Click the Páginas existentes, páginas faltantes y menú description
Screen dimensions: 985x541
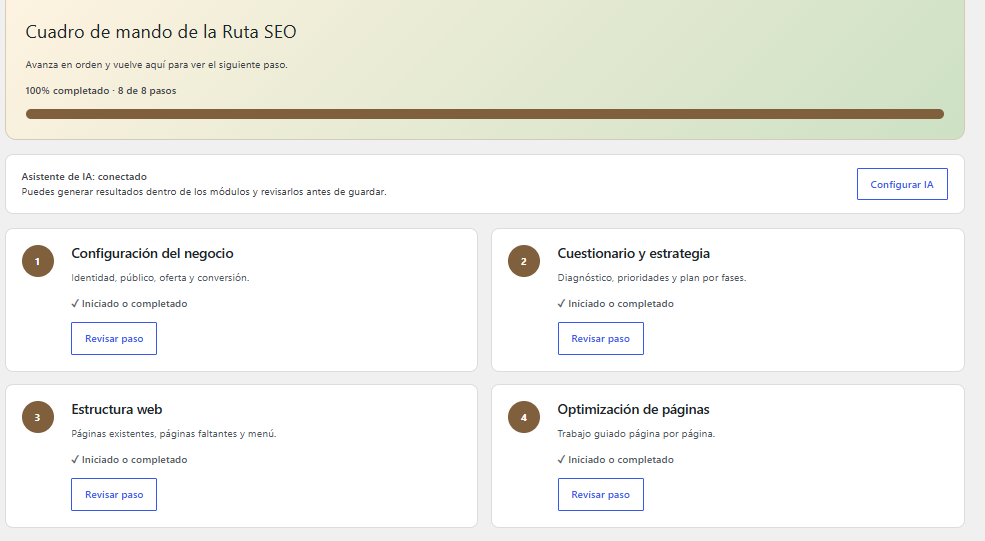coord(173,434)
